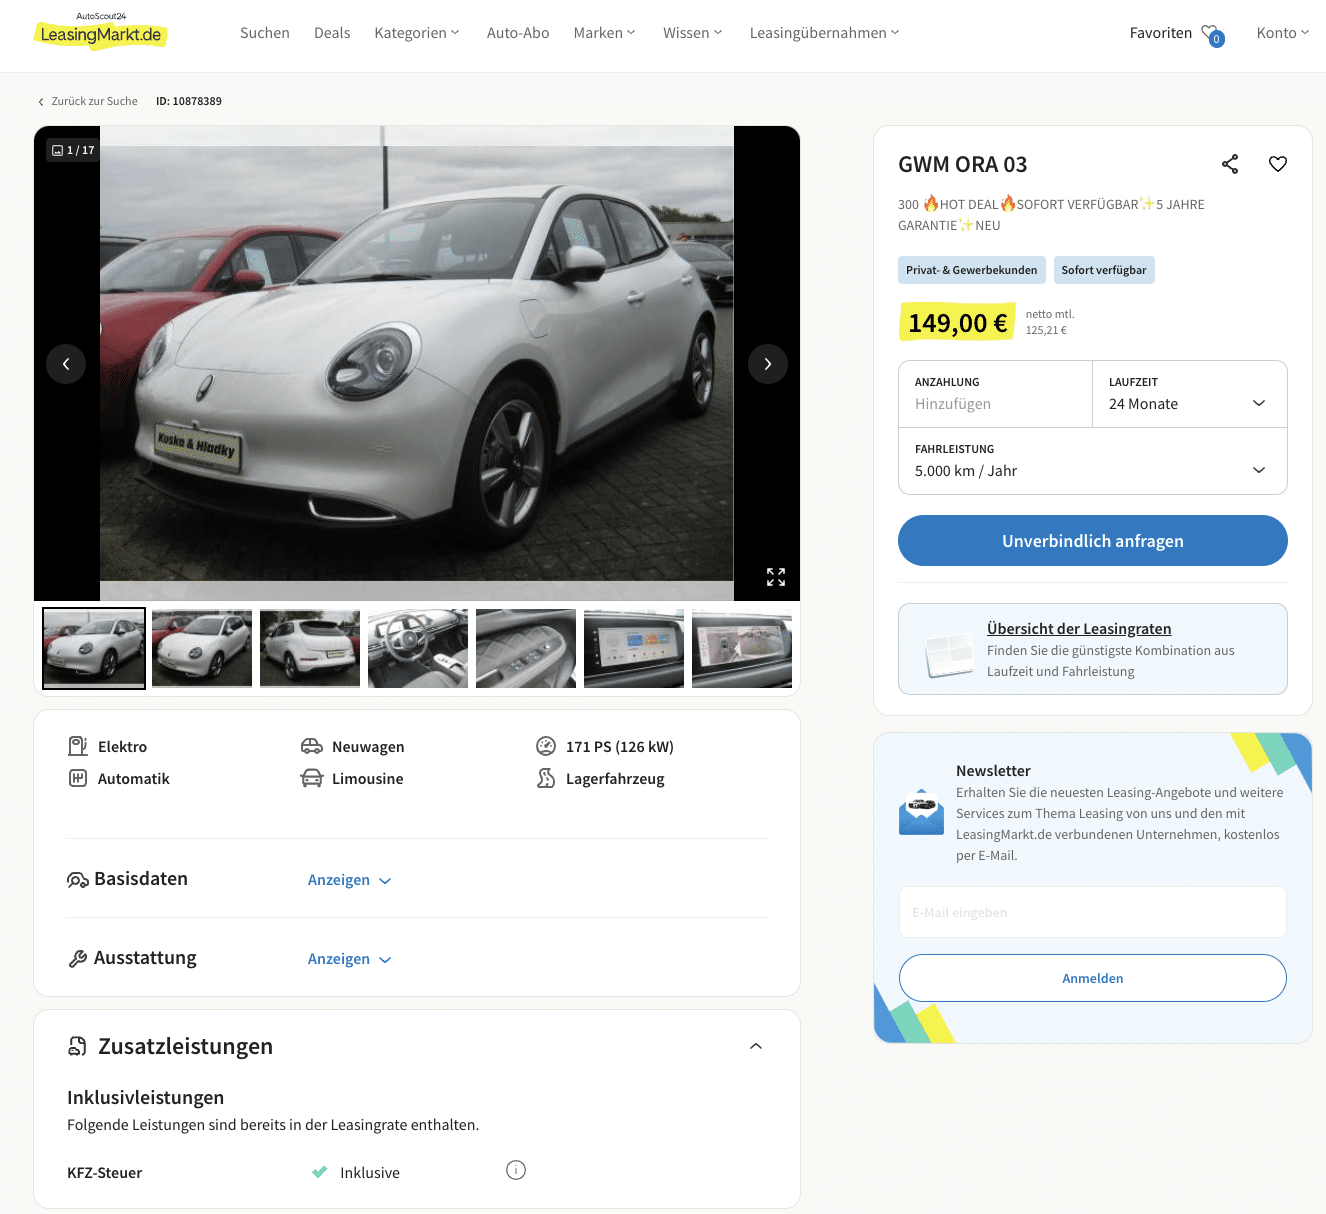Show previous image in gallery
This screenshot has height=1214, width=1326.
[x=66, y=364]
